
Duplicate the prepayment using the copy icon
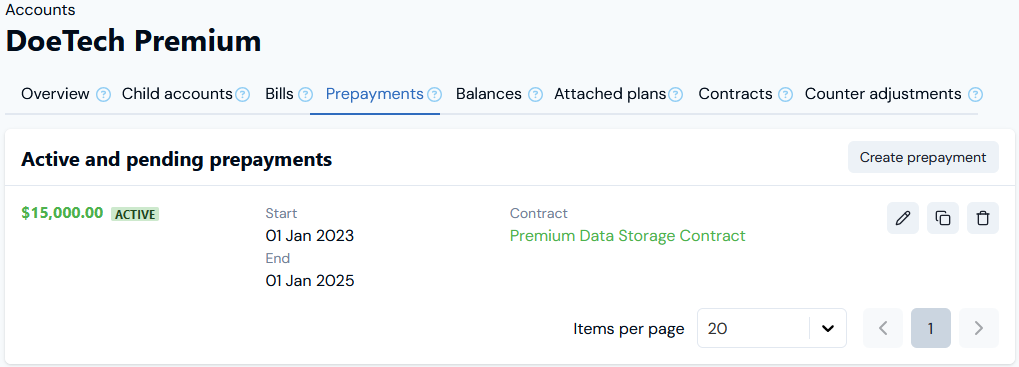(x=943, y=218)
